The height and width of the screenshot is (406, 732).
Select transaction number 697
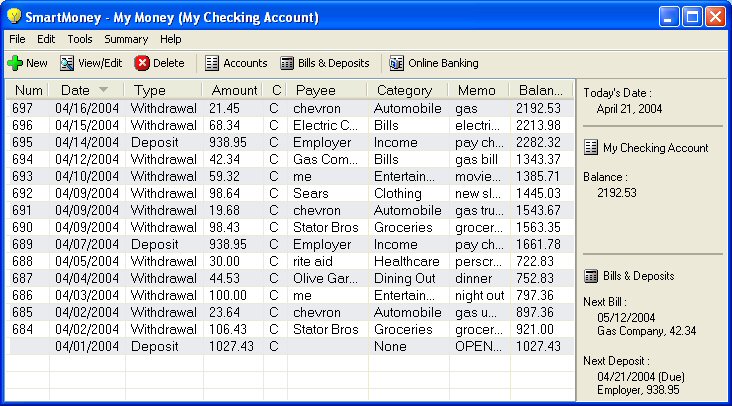point(22,108)
